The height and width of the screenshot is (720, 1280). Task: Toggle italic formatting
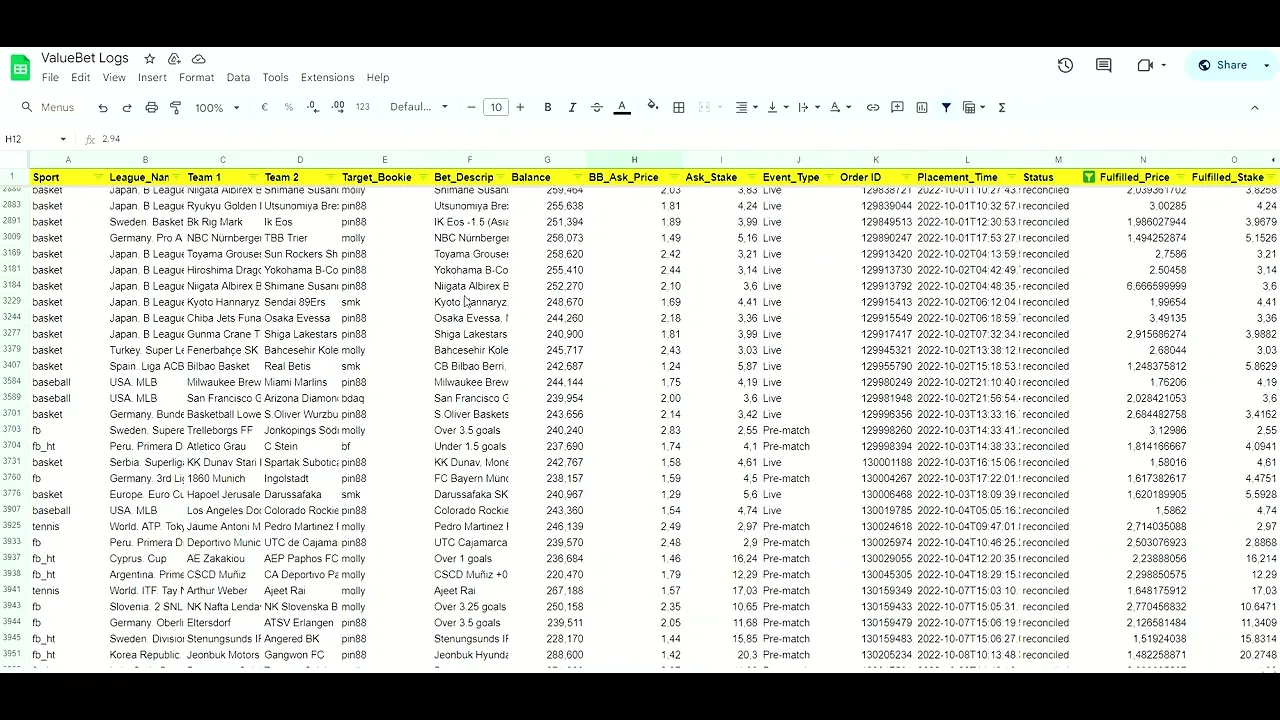(x=572, y=107)
